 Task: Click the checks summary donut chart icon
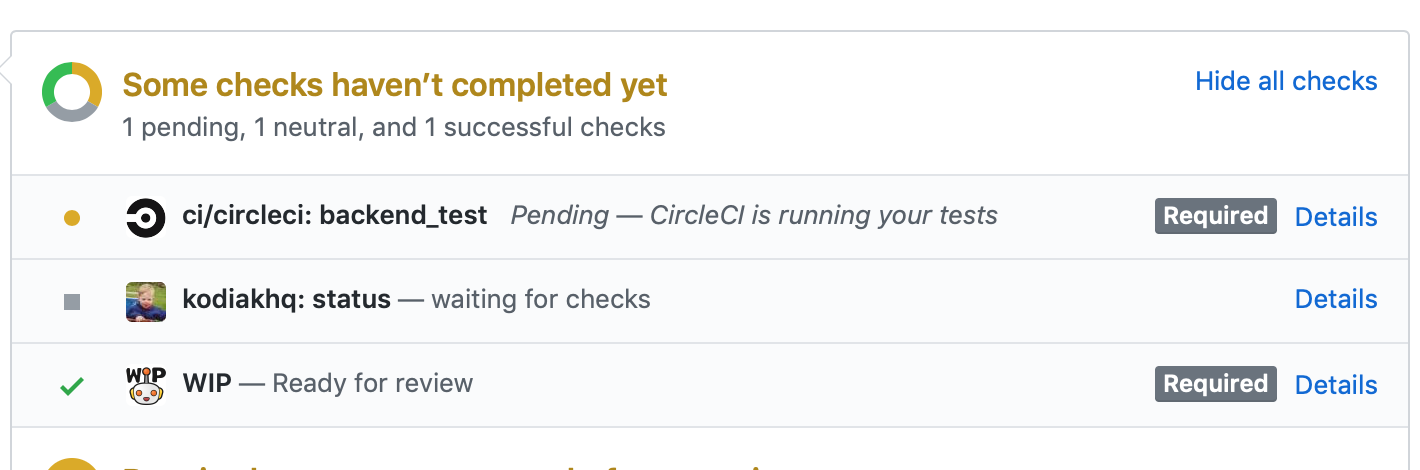[x=72, y=92]
